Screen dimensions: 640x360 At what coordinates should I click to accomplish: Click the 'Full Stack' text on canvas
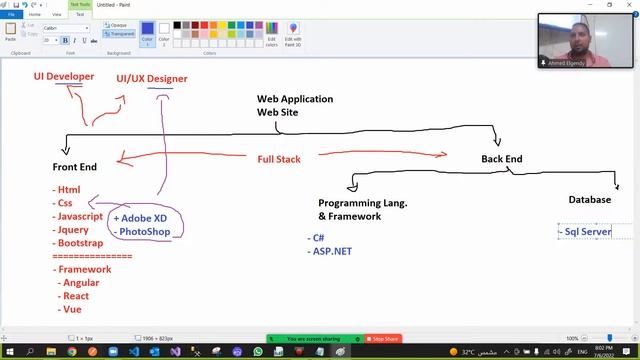pyautogui.click(x=279, y=159)
